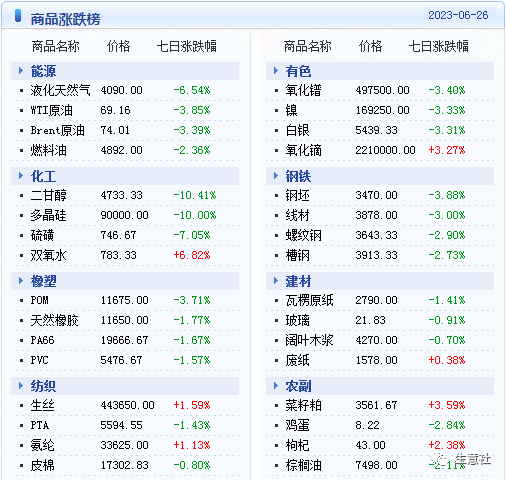Select POM commodity name

click(x=40, y=300)
